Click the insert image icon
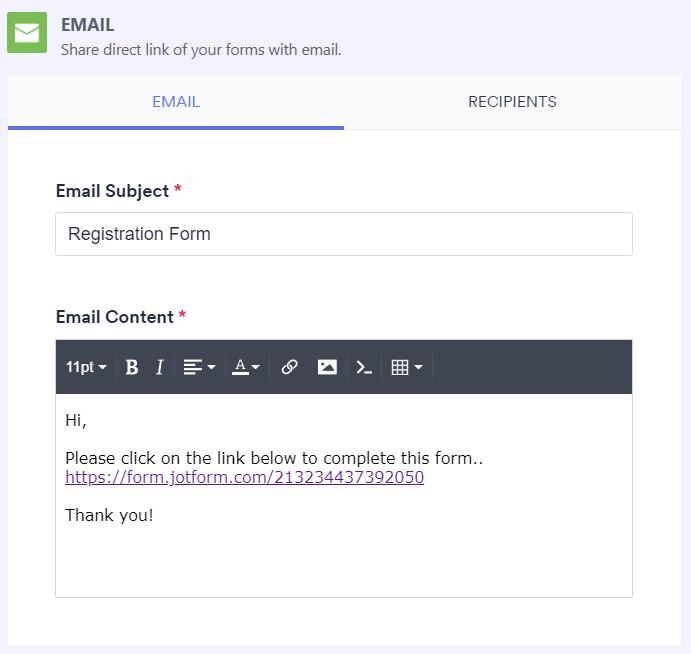This screenshot has width=691, height=654. tap(327, 367)
